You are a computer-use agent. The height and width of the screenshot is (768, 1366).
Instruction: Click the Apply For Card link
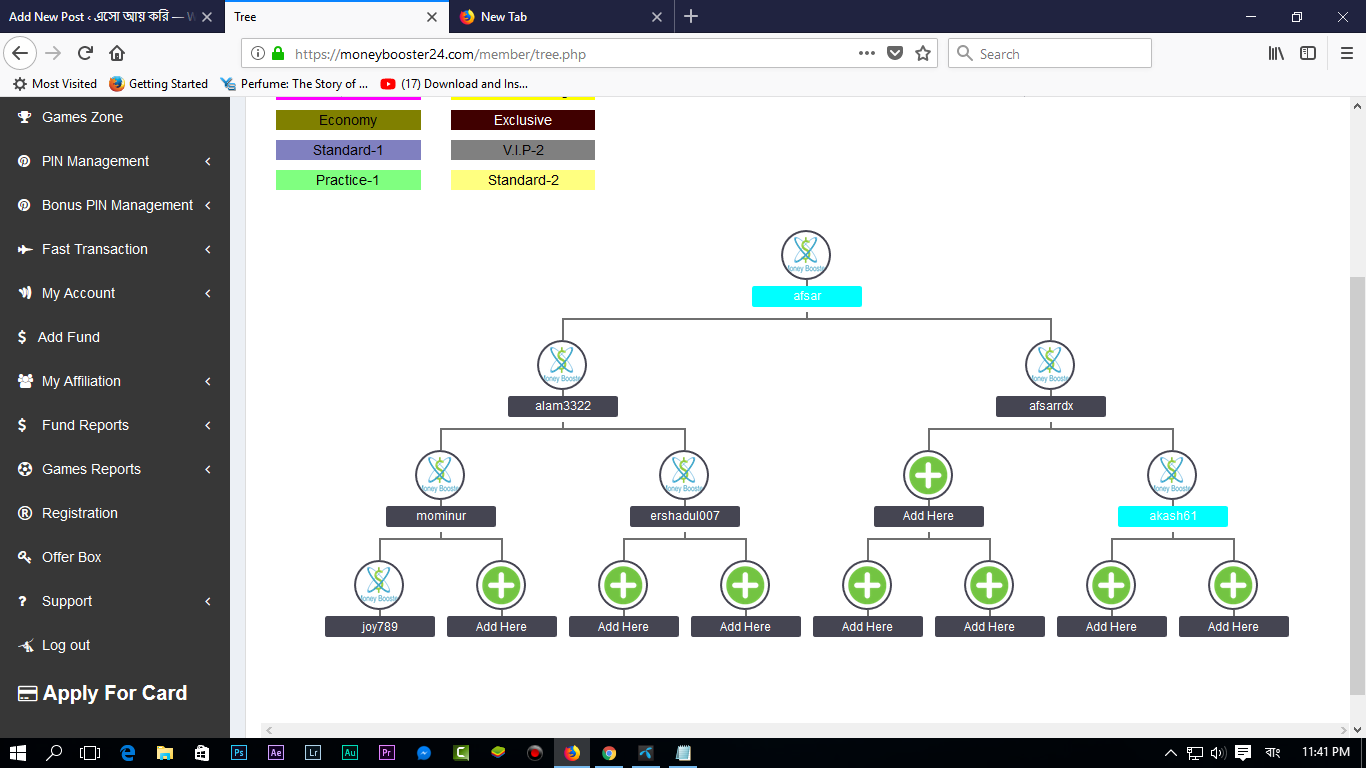114,693
